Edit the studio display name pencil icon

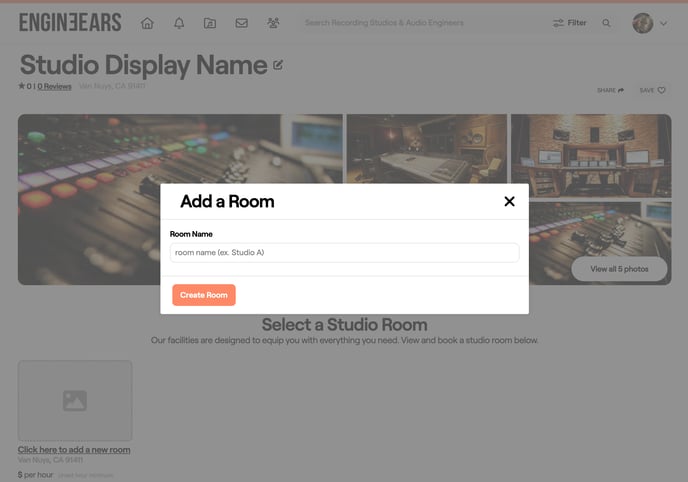point(278,66)
